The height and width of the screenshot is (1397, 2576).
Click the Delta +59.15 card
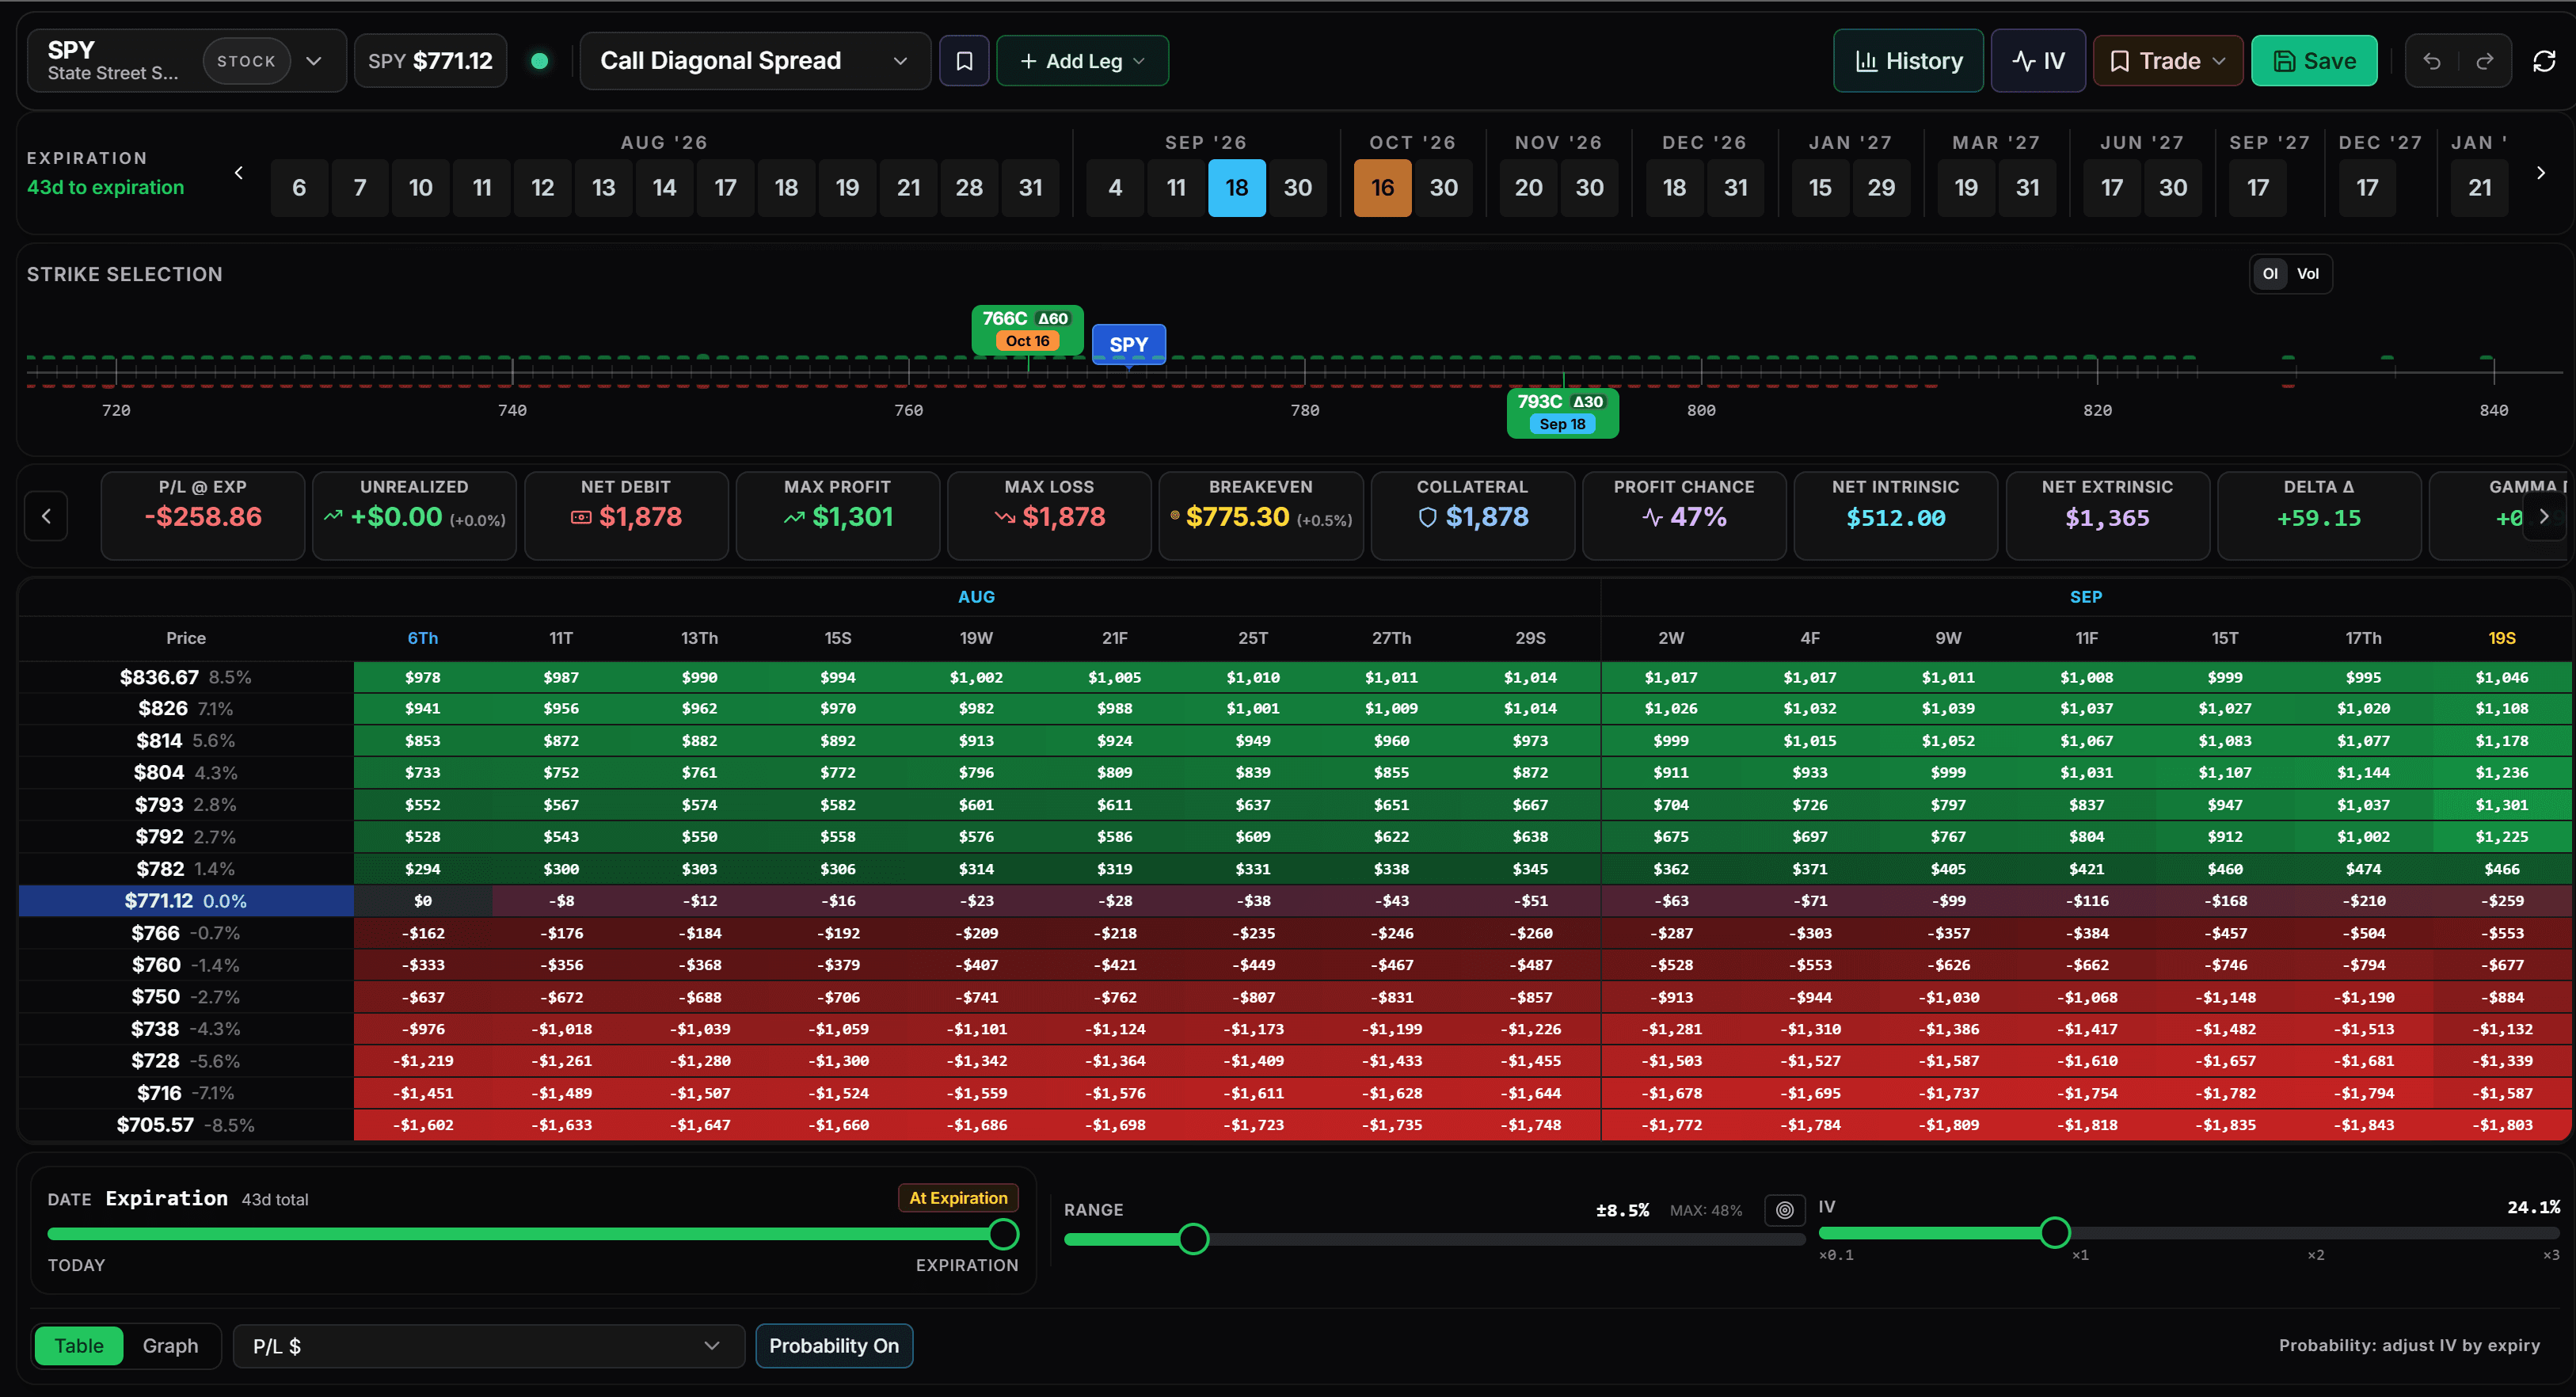coord(2319,515)
